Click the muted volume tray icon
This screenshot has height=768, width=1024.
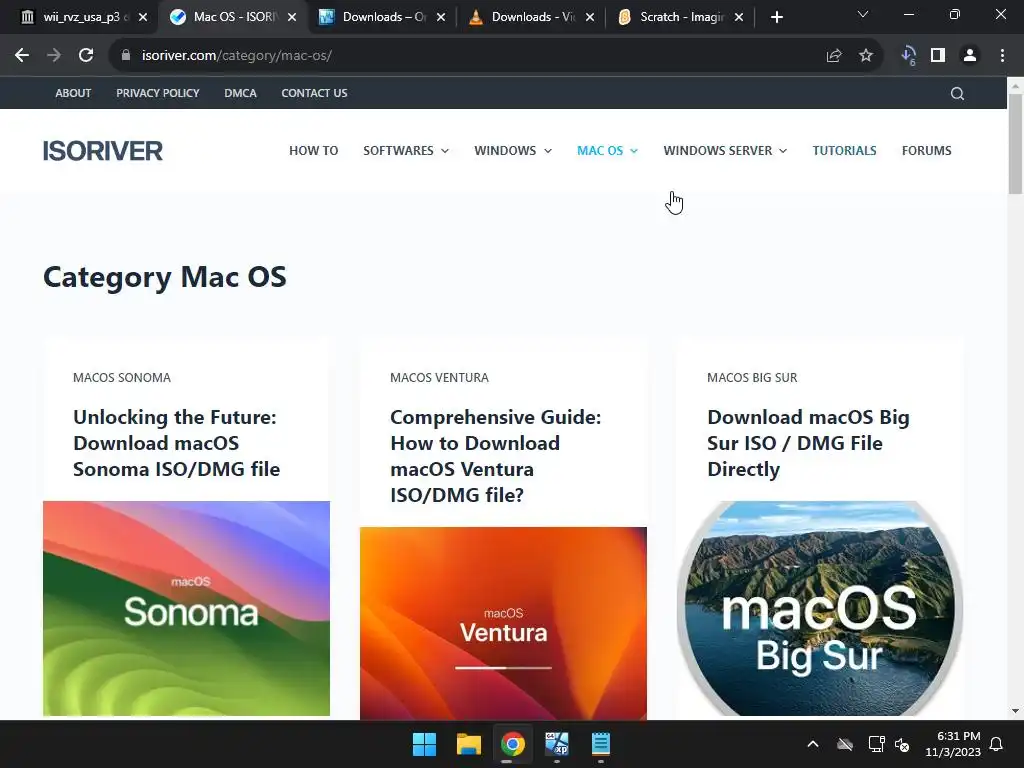click(902, 744)
